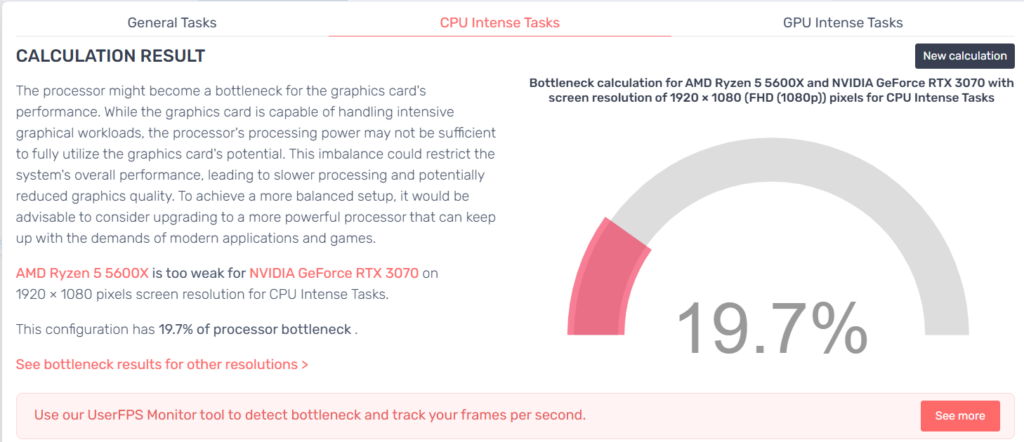This screenshot has width=1024, height=442.
Task: Click the arrow after 'other resolutions'
Action: coord(304,364)
